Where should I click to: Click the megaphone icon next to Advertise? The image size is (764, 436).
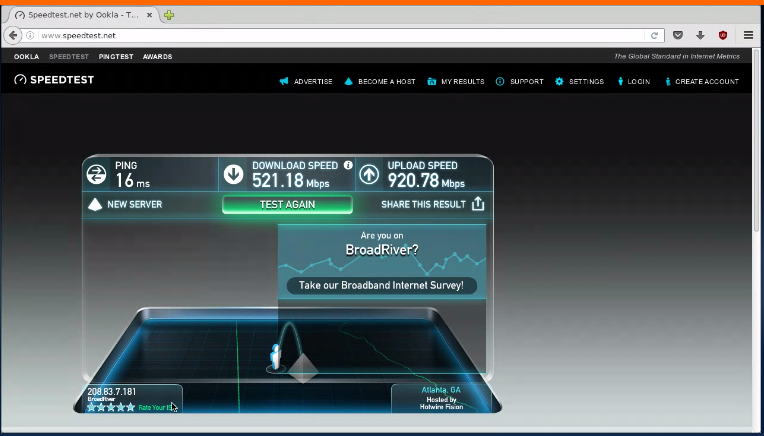pyautogui.click(x=284, y=81)
